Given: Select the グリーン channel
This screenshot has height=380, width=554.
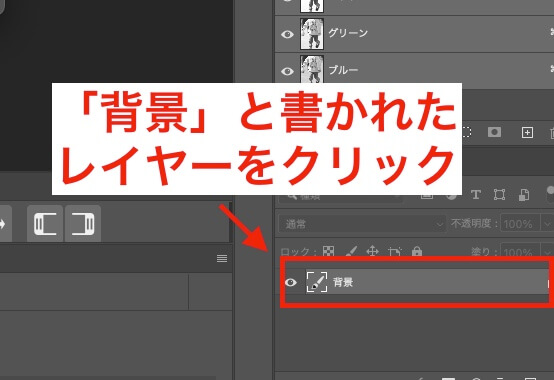Looking at the screenshot, I should pos(414,34).
